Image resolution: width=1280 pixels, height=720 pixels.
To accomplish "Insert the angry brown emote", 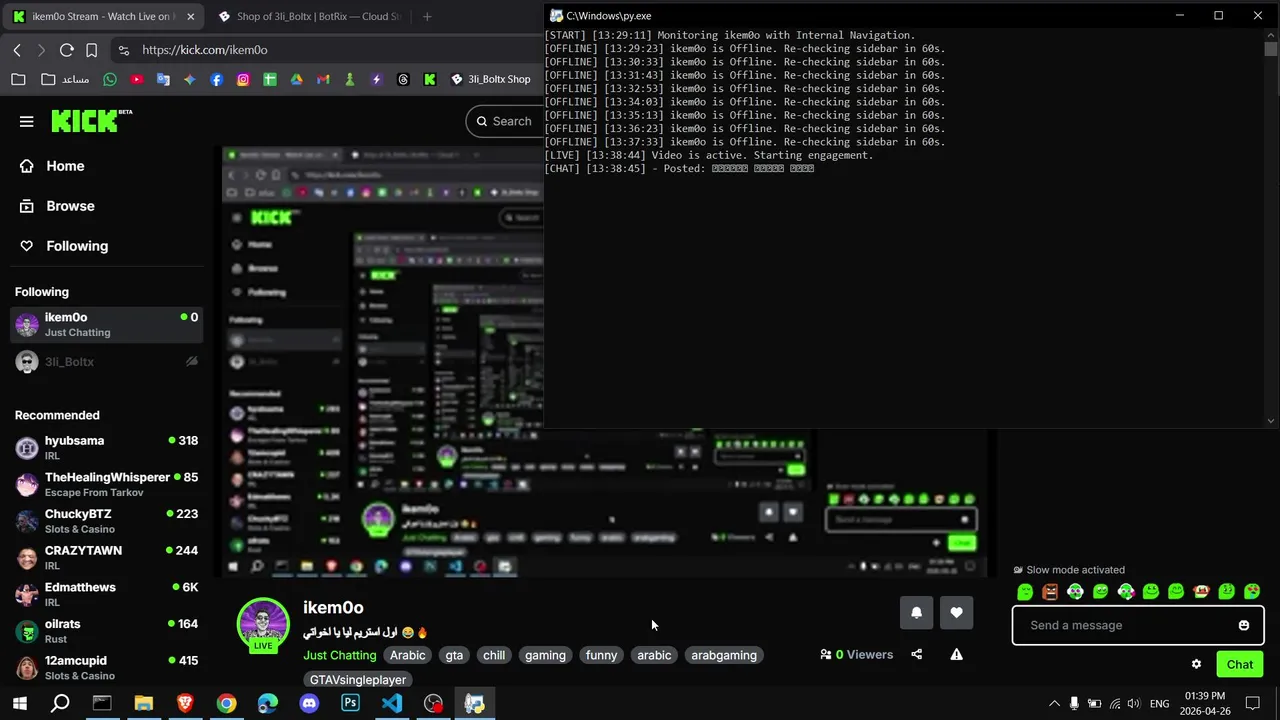I will (1050, 592).
